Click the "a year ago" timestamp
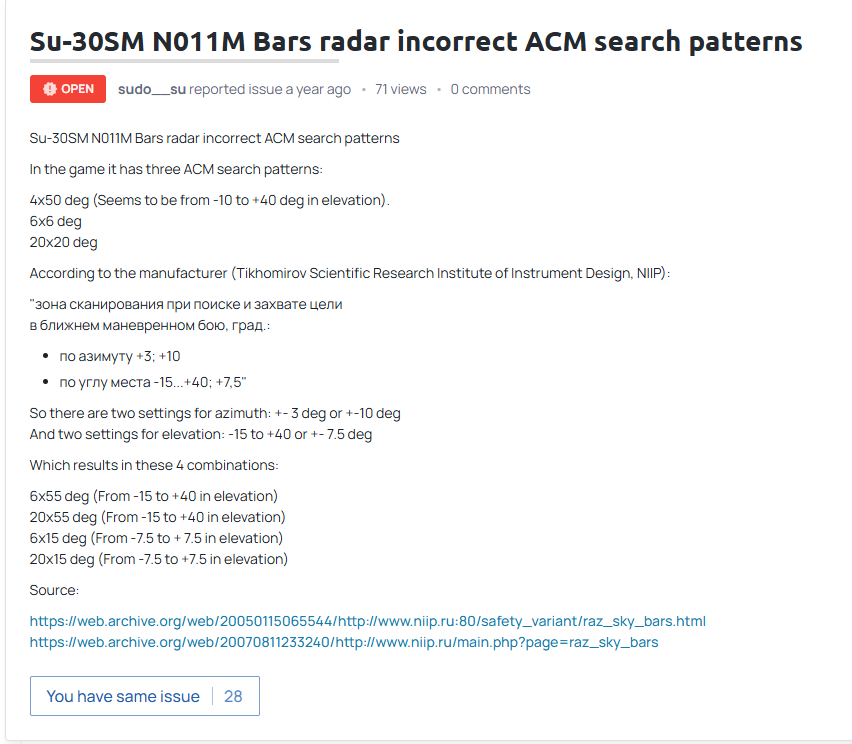852x744 pixels. 318,89
